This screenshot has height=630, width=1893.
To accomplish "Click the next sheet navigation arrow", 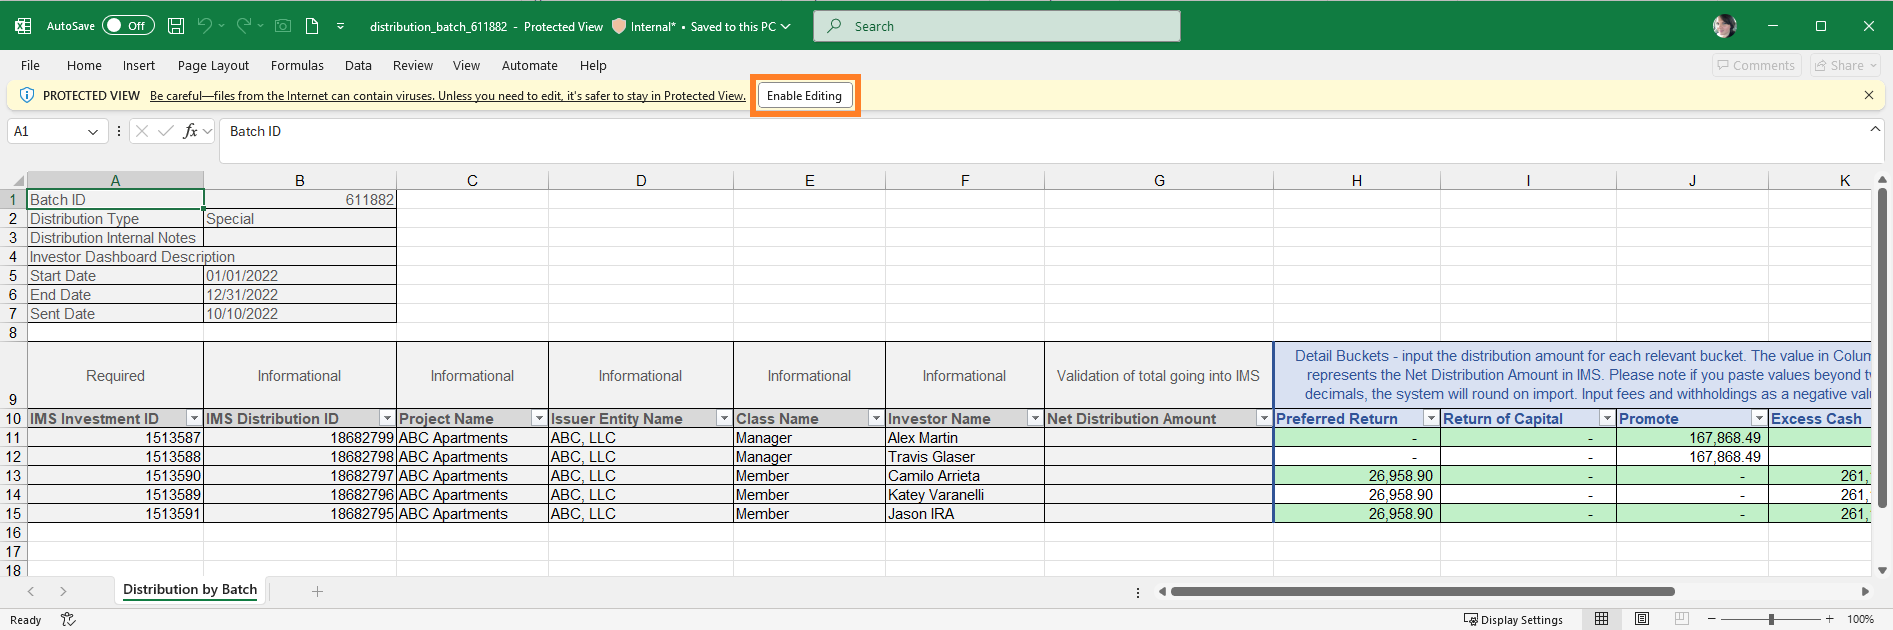I will click(x=63, y=591).
